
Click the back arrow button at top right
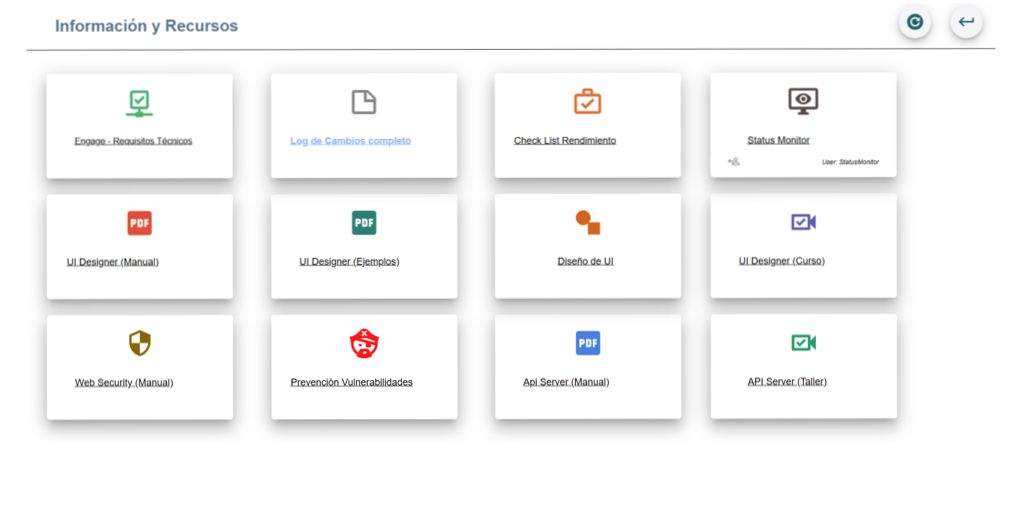point(966,23)
